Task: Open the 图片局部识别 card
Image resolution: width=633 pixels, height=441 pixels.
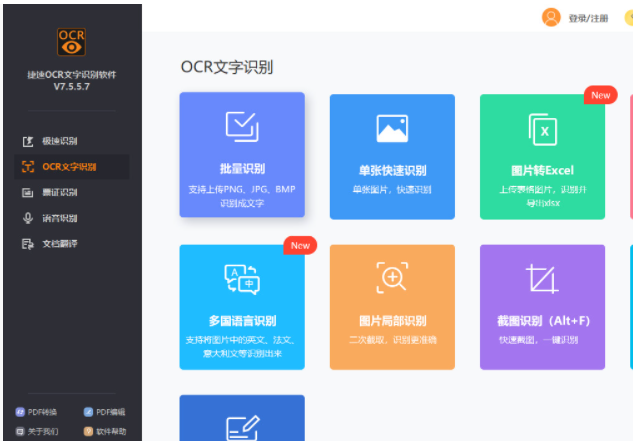Action: [x=392, y=307]
